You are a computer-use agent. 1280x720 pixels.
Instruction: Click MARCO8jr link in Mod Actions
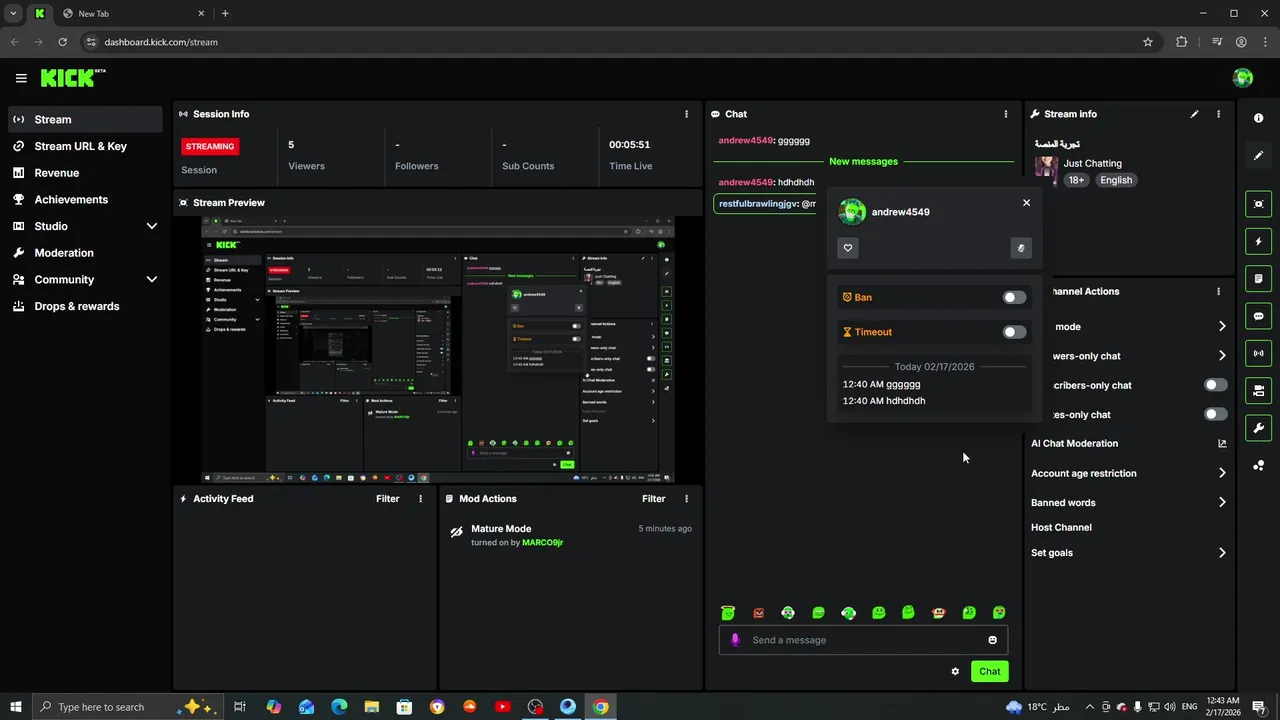click(542, 542)
